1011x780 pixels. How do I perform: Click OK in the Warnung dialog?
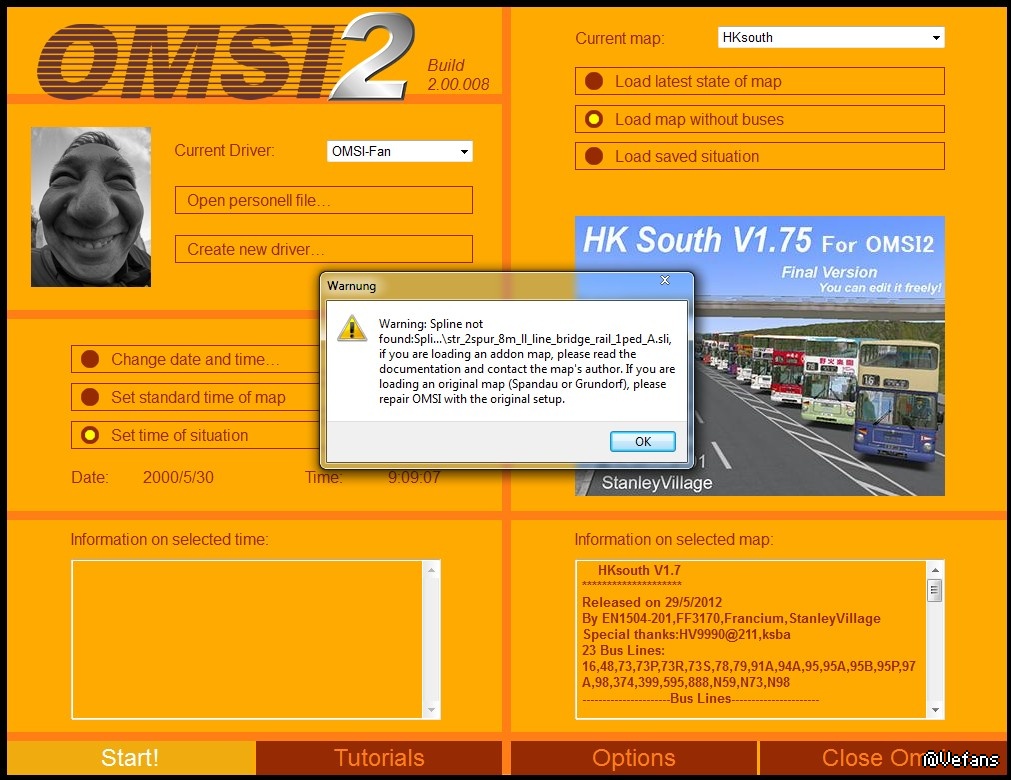(x=642, y=441)
